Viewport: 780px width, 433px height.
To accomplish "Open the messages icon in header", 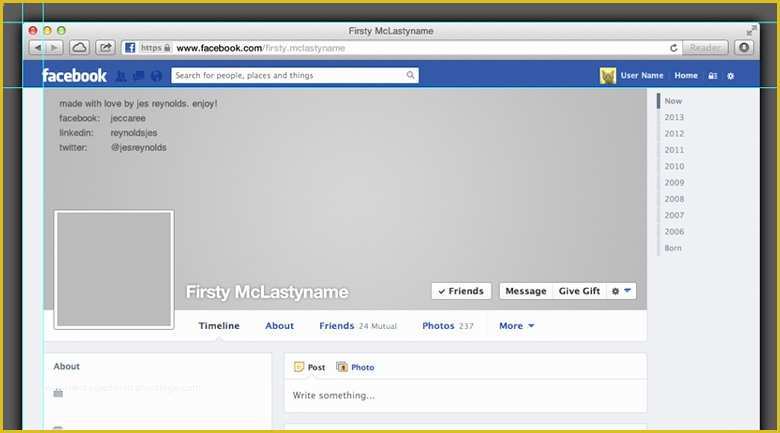I will click(x=139, y=76).
